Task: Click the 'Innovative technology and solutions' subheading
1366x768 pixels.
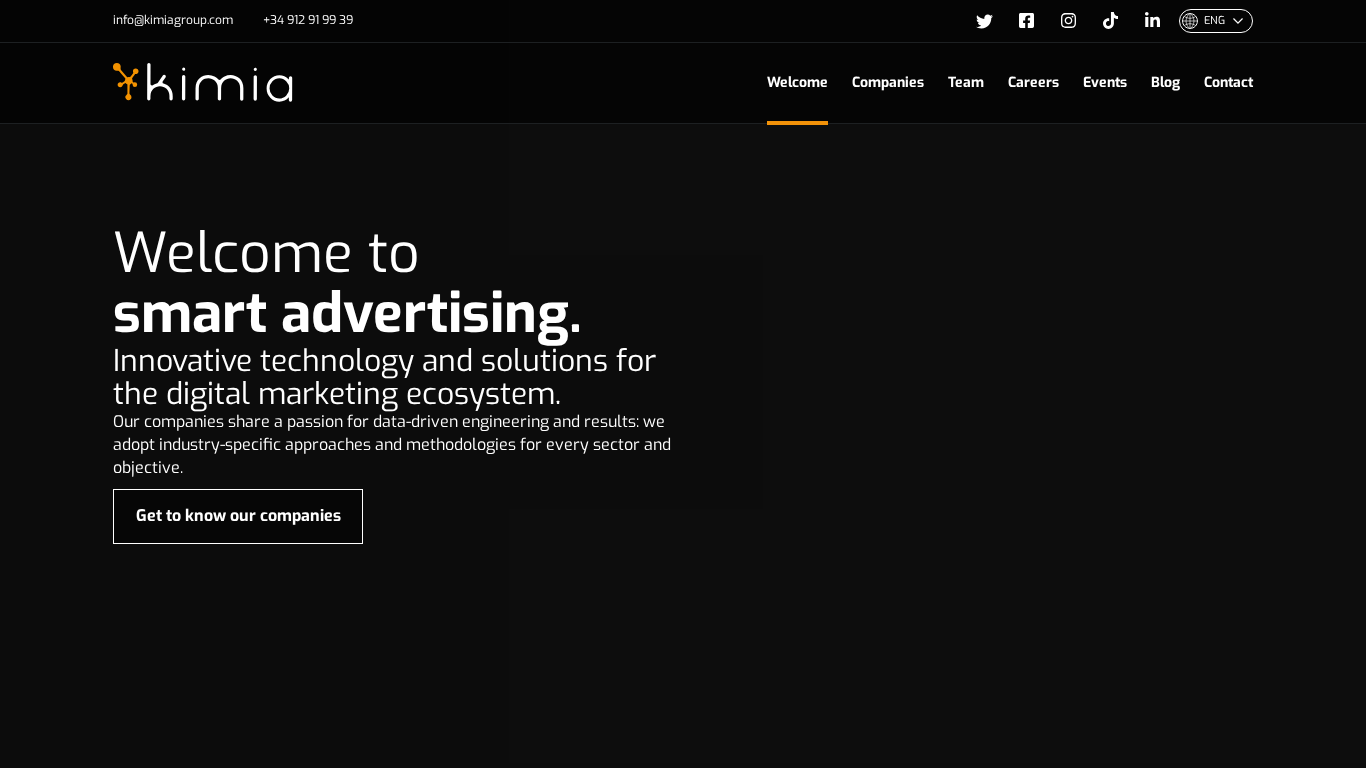Action: point(384,377)
